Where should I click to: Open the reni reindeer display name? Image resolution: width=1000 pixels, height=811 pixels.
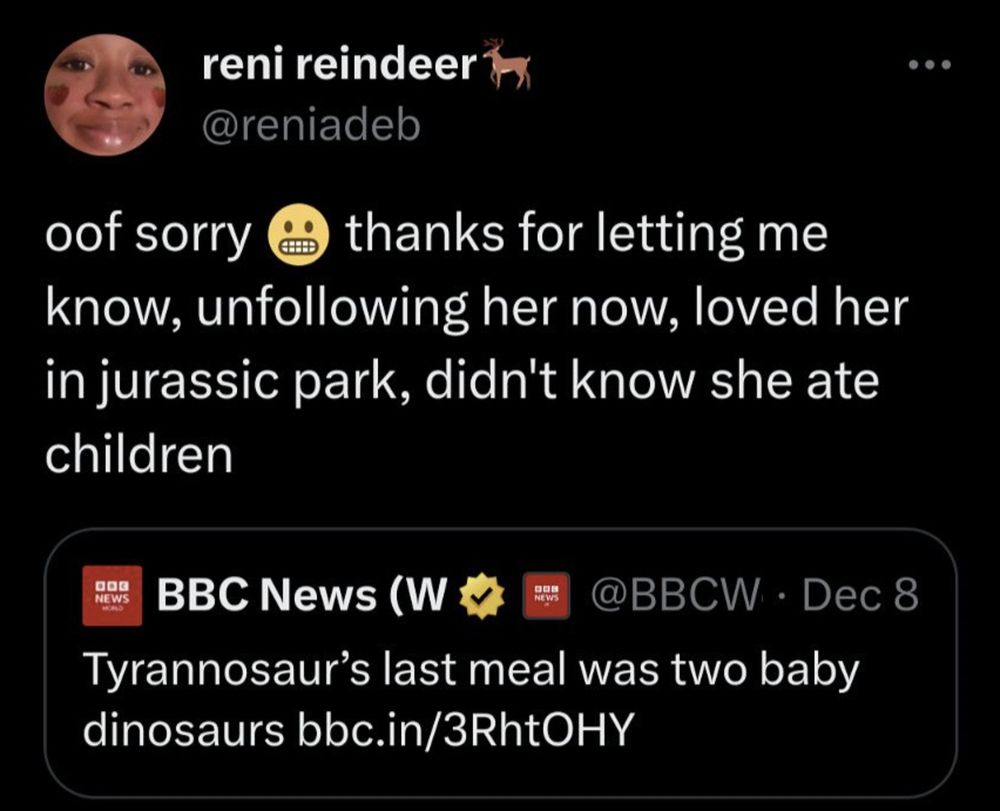[340, 65]
